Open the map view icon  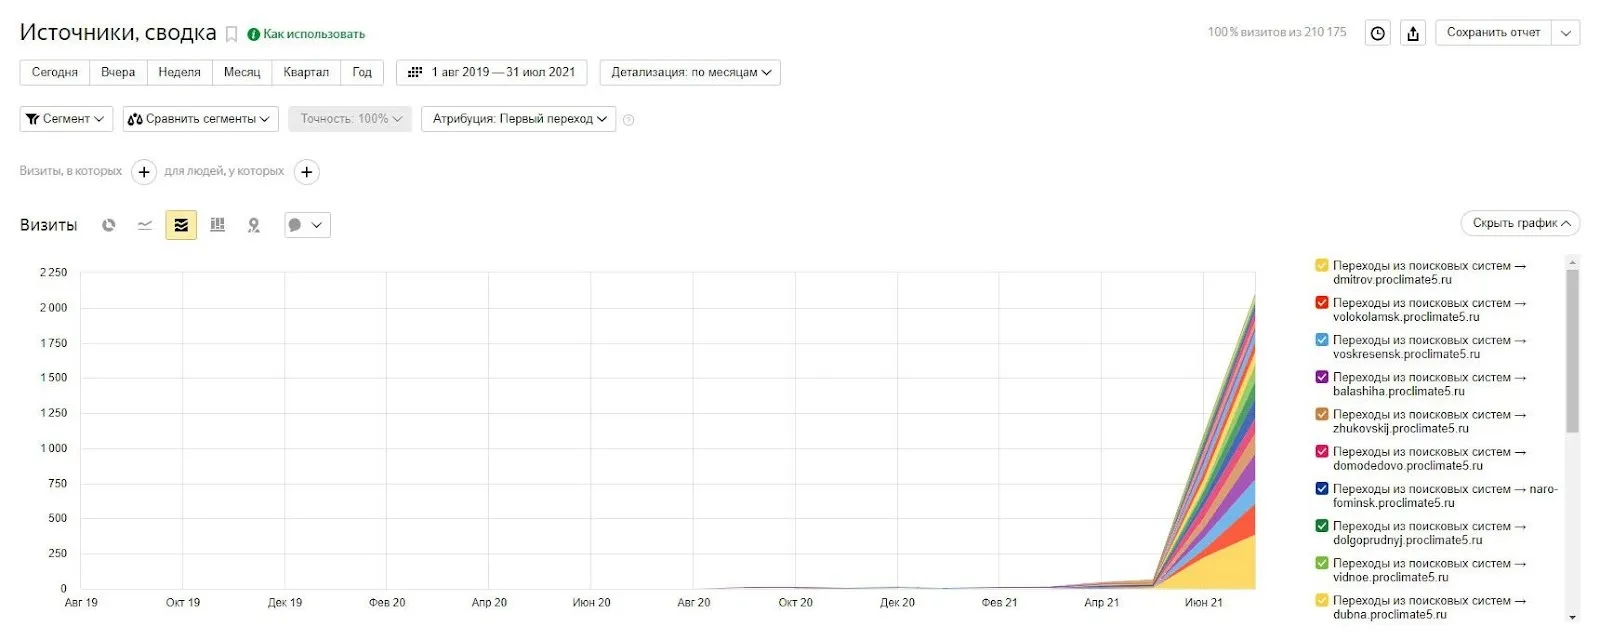coord(254,225)
